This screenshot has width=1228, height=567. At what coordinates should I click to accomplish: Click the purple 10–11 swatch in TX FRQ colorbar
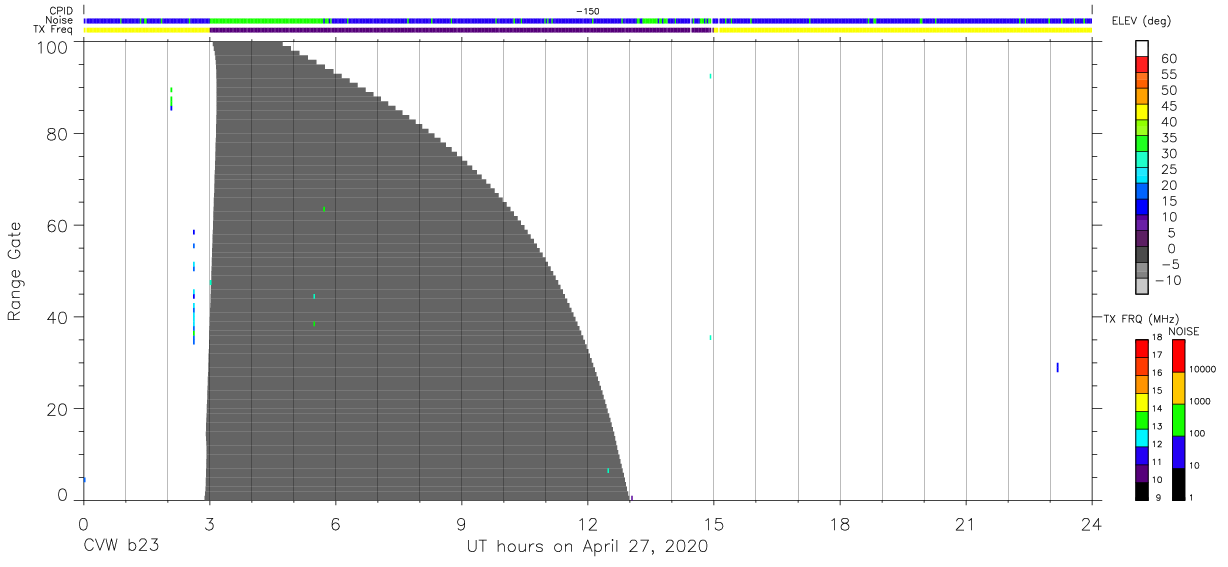click(1141, 473)
